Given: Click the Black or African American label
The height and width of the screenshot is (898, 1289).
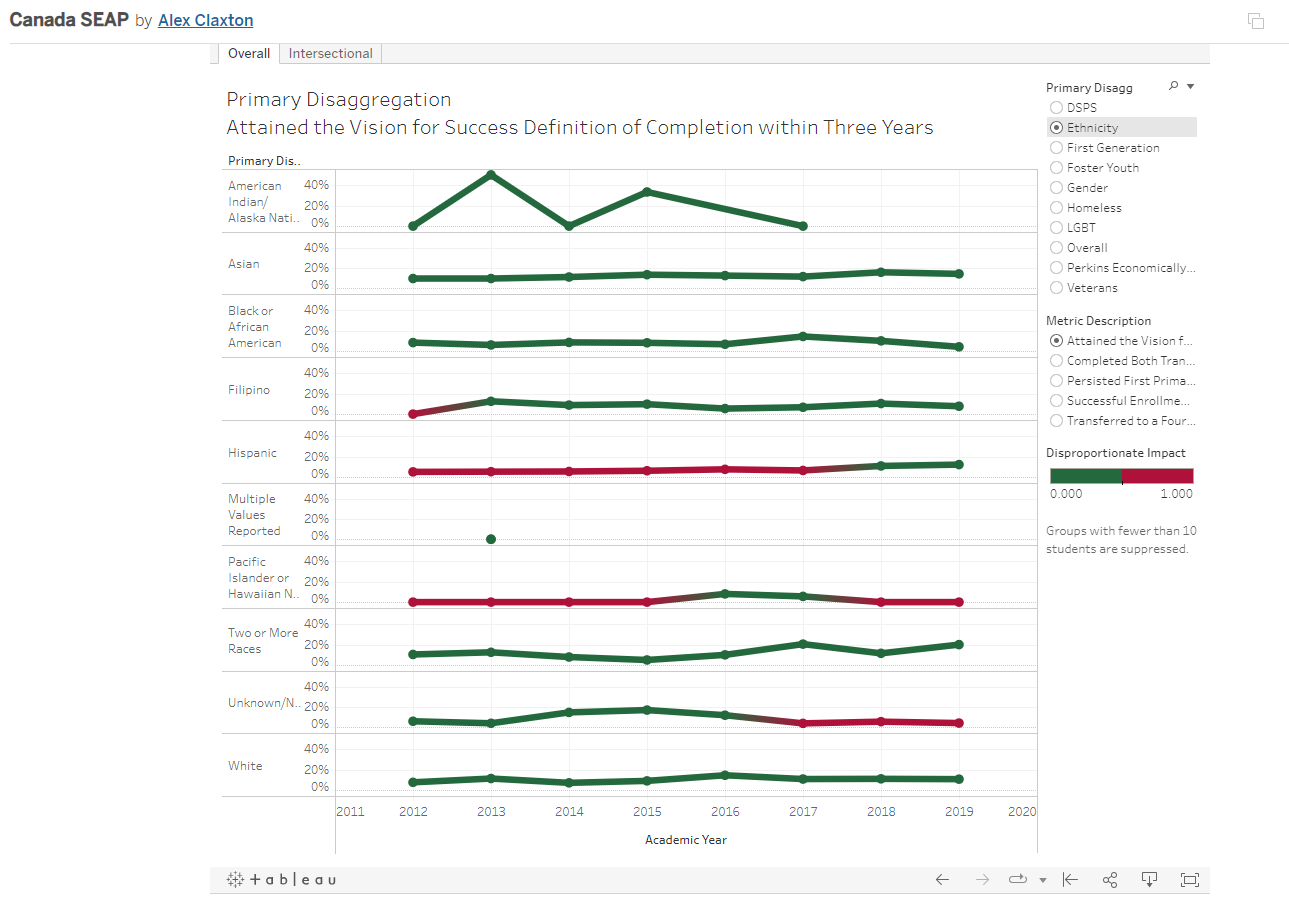Looking at the screenshot, I should (255, 327).
